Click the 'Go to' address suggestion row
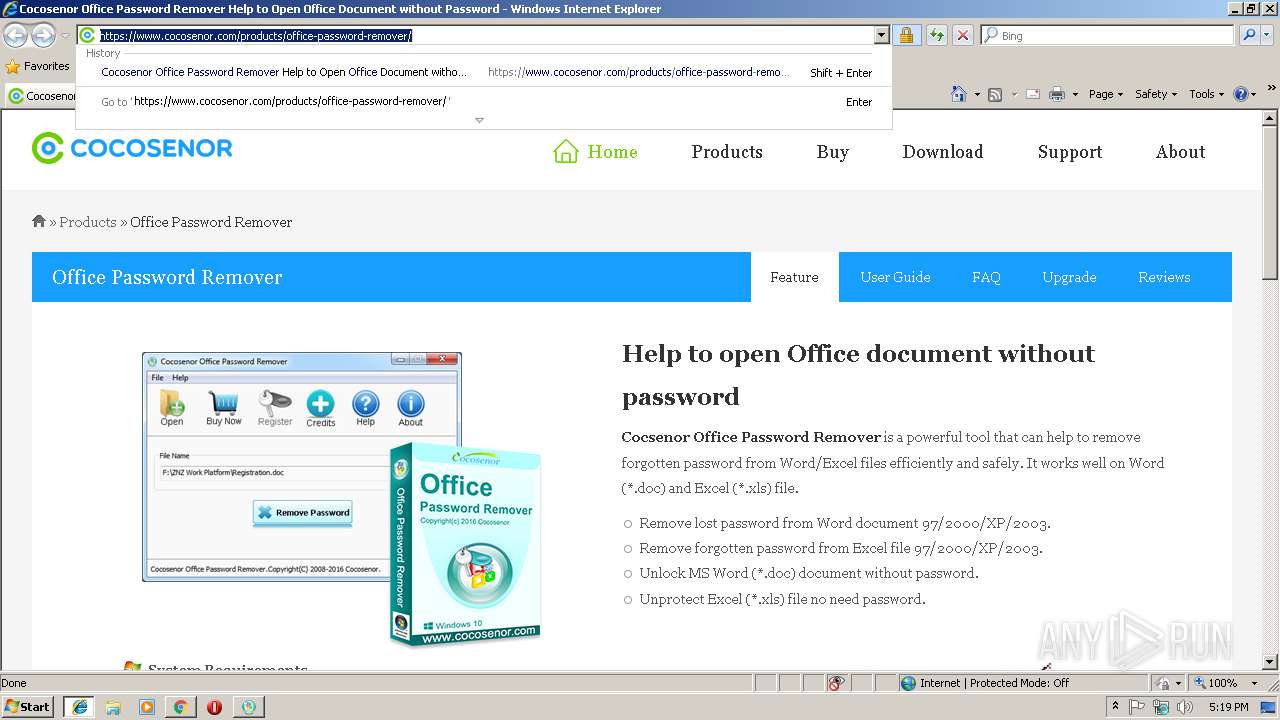 coord(484,101)
